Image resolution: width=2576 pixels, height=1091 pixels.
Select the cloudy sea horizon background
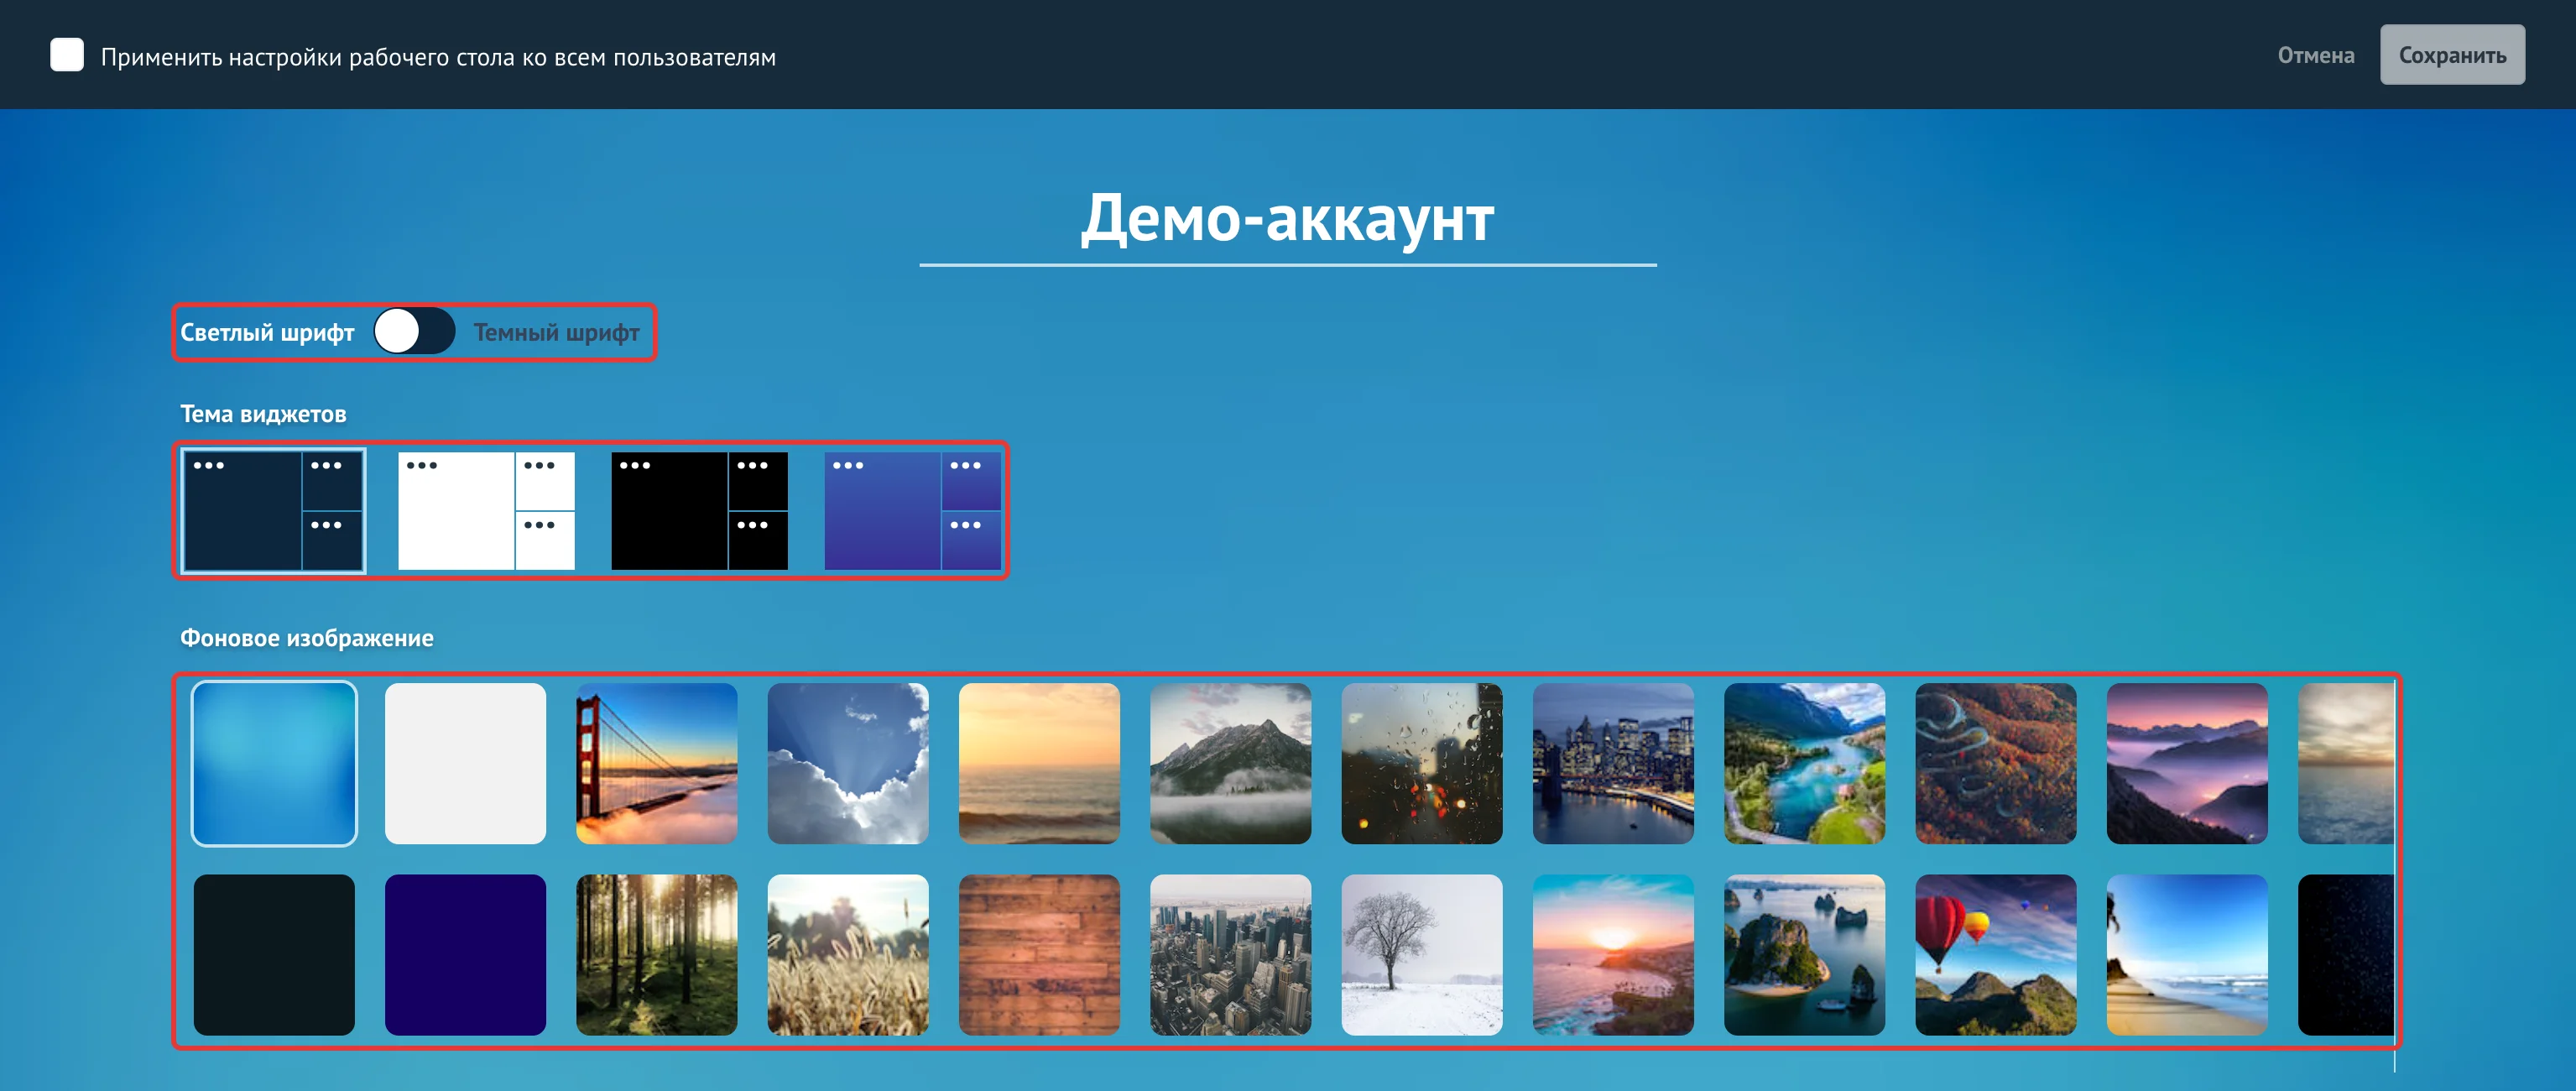(x=2346, y=763)
